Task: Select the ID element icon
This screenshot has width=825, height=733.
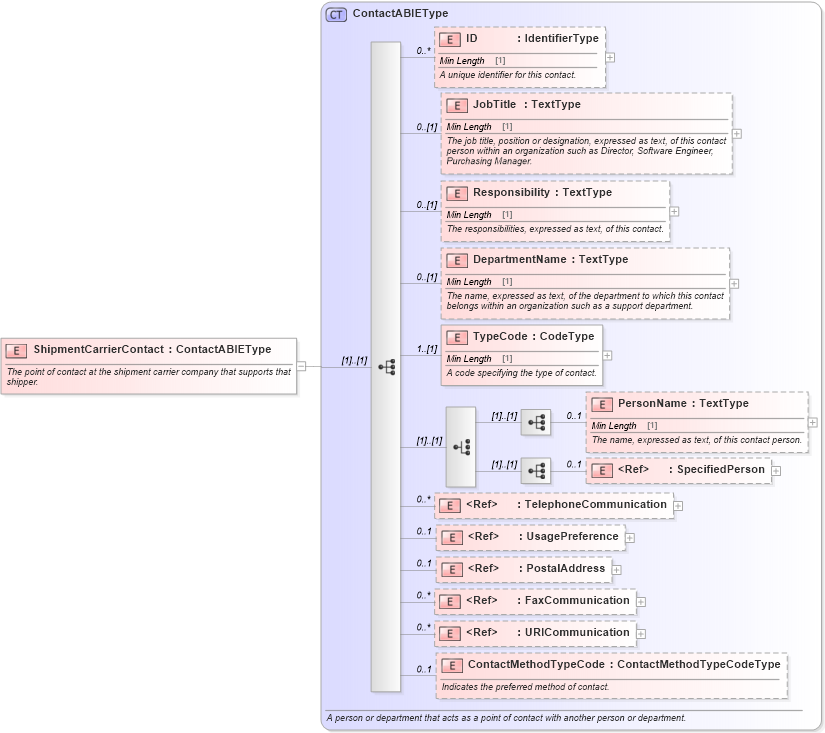Action: pos(448,38)
